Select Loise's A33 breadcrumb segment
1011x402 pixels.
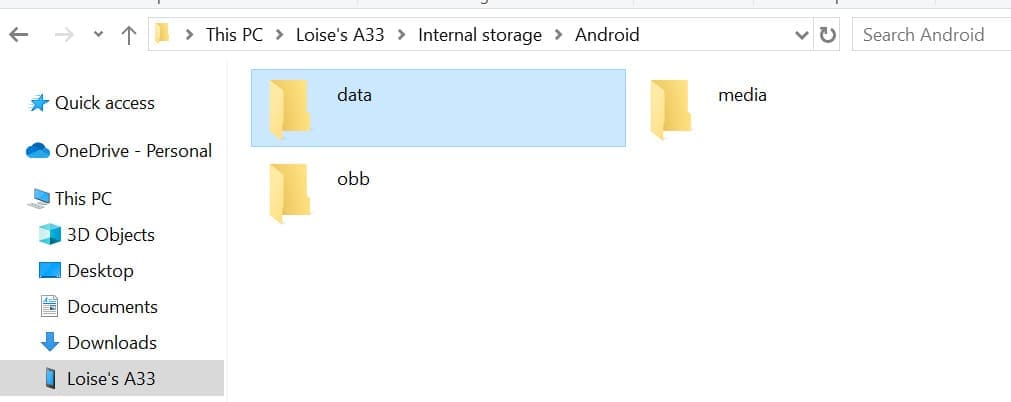coord(340,35)
